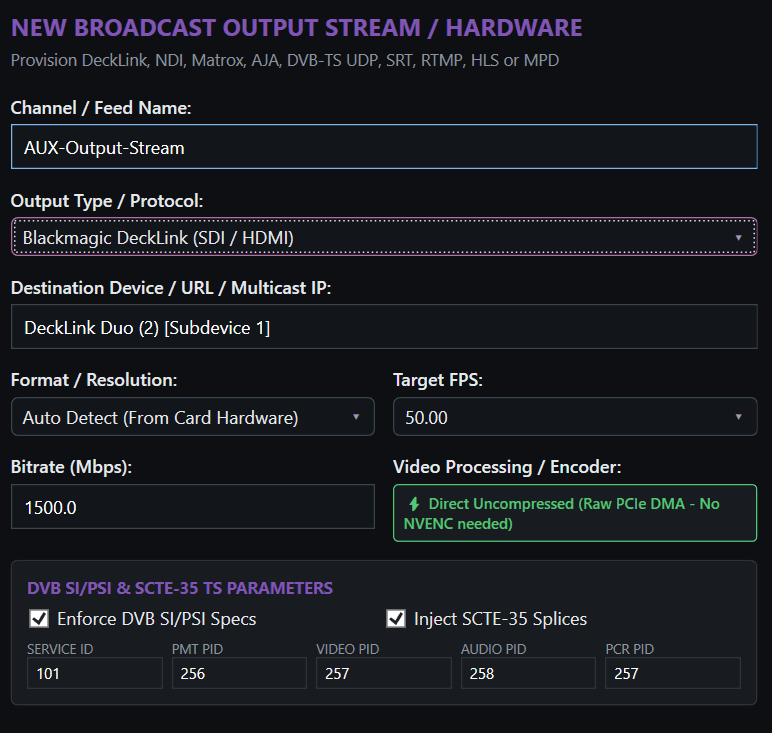This screenshot has height=733, width=772.
Task: Click the 'Enforce DVB SI/PSI Specs' label text
Action: click(157, 619)
